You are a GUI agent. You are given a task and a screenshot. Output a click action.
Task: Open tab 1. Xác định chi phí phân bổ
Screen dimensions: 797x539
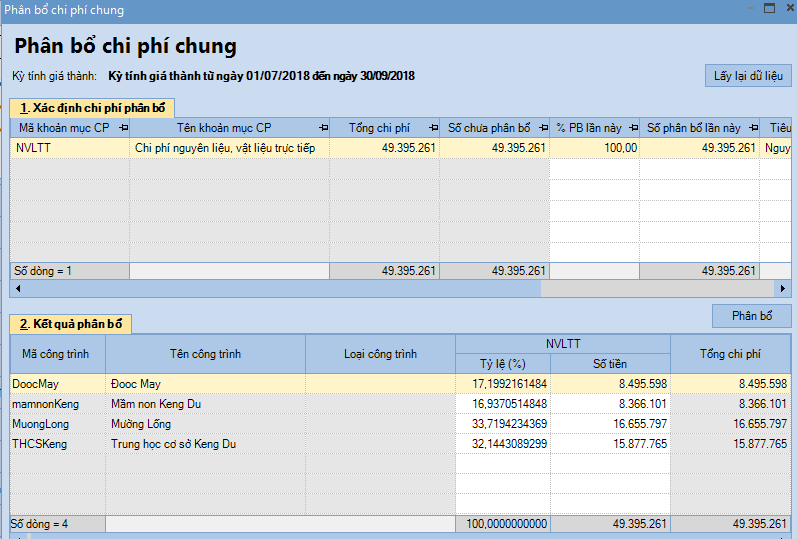pyautogui.click(x=92, y=108)
